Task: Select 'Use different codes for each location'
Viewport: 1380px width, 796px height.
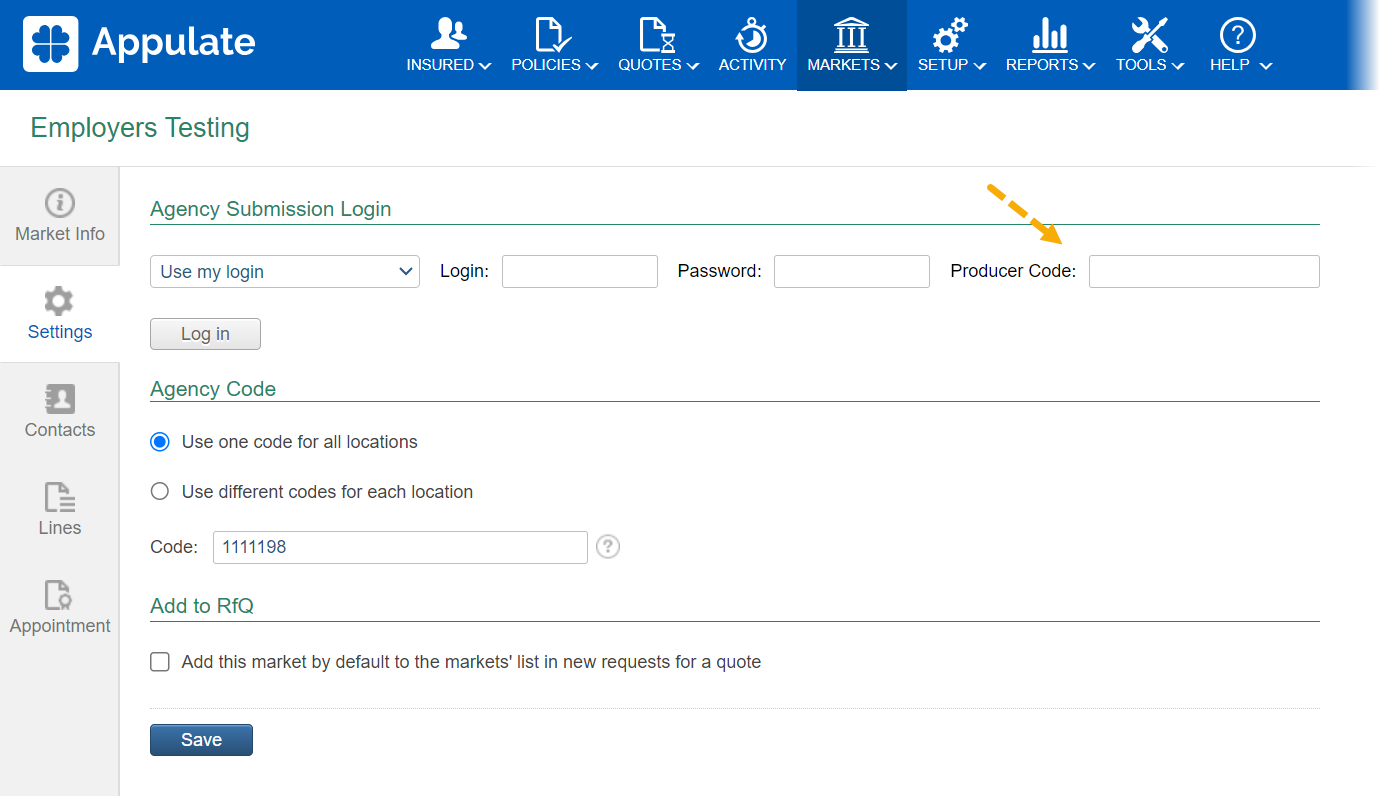Action: 160,492
